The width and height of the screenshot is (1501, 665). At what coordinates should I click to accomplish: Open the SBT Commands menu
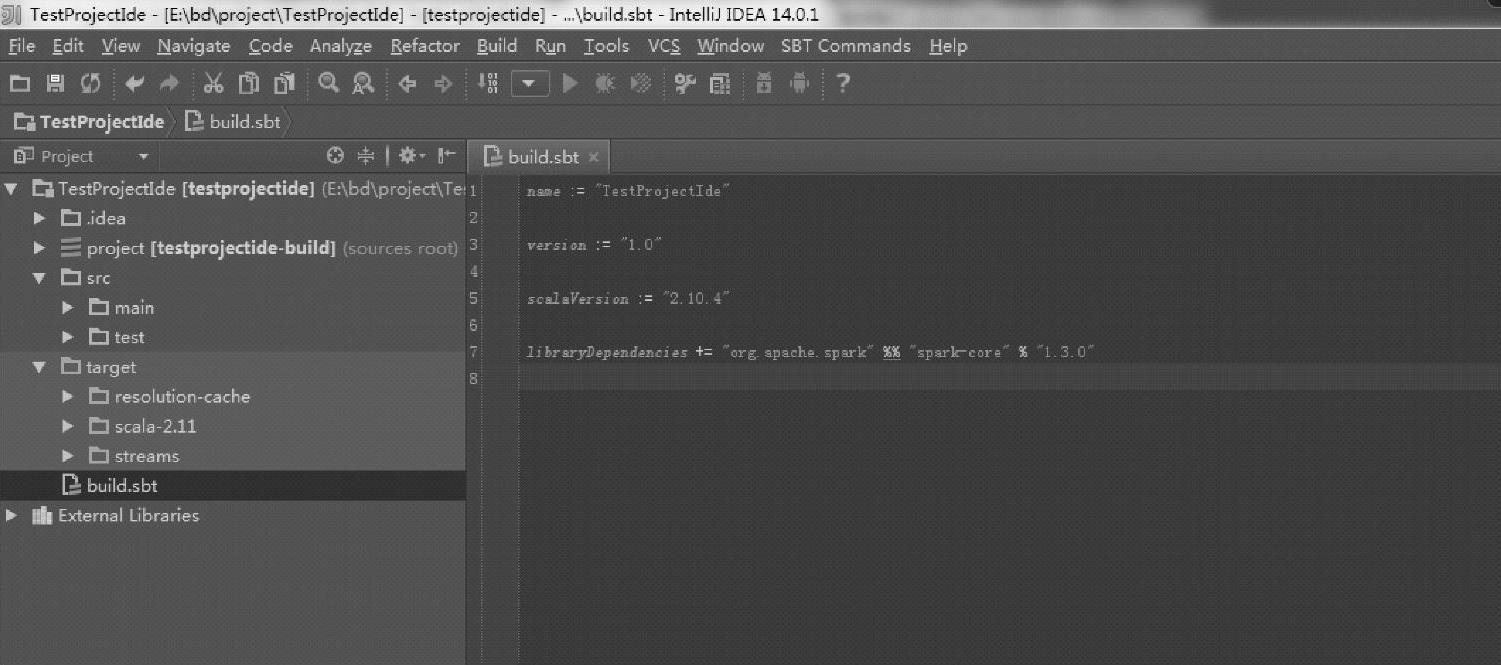[846, 46]
